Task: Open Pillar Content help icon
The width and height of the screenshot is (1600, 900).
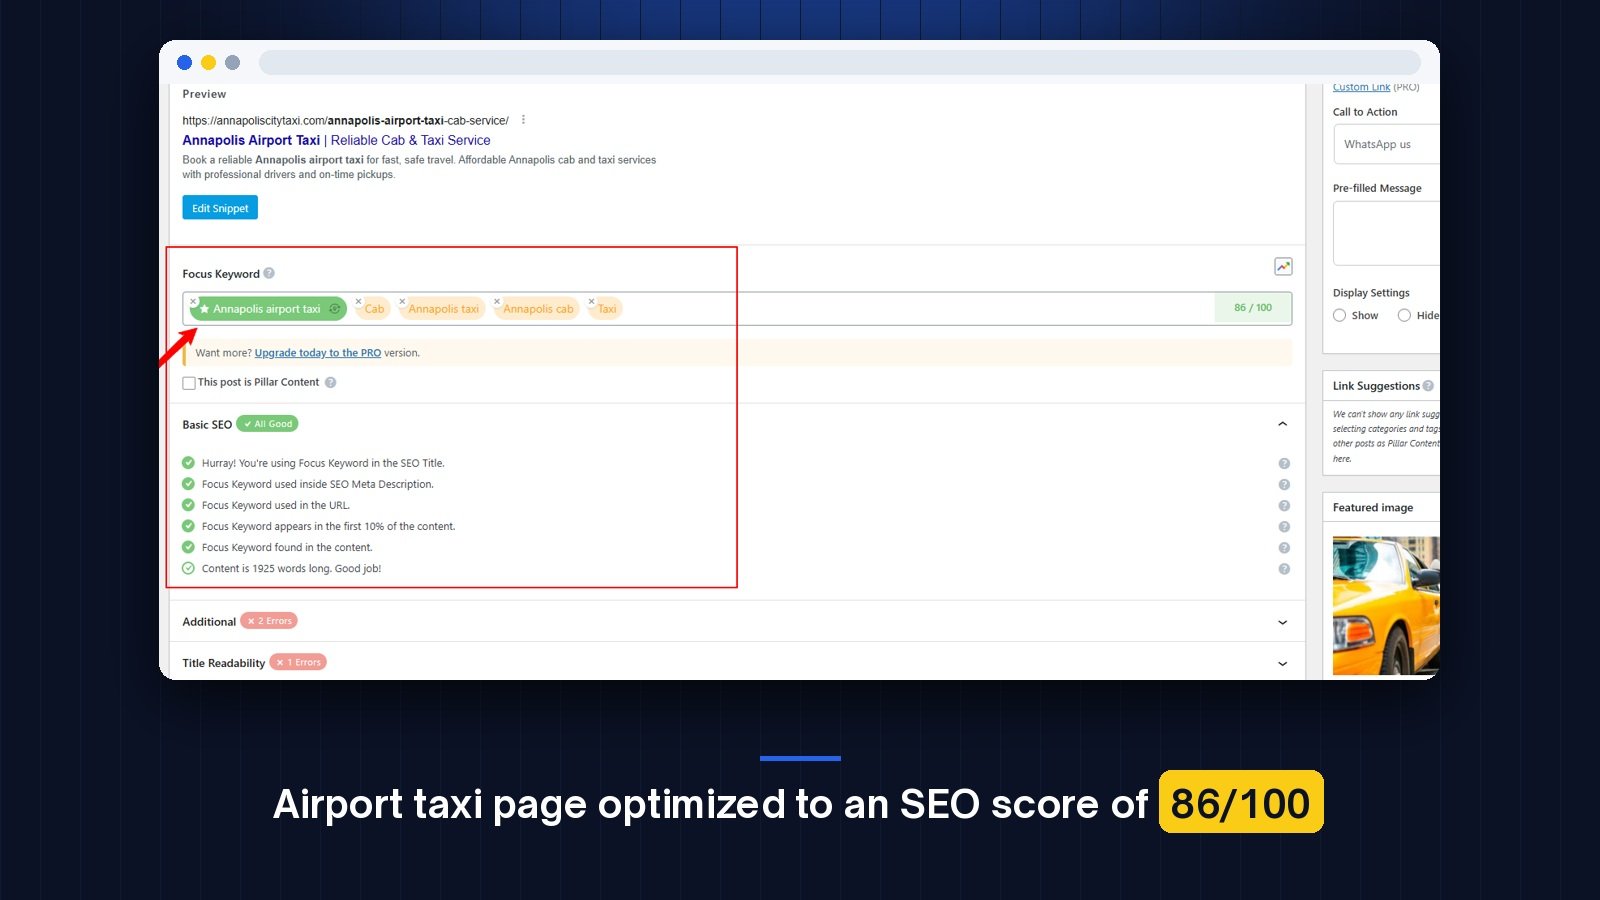Action: pos(331,382)
